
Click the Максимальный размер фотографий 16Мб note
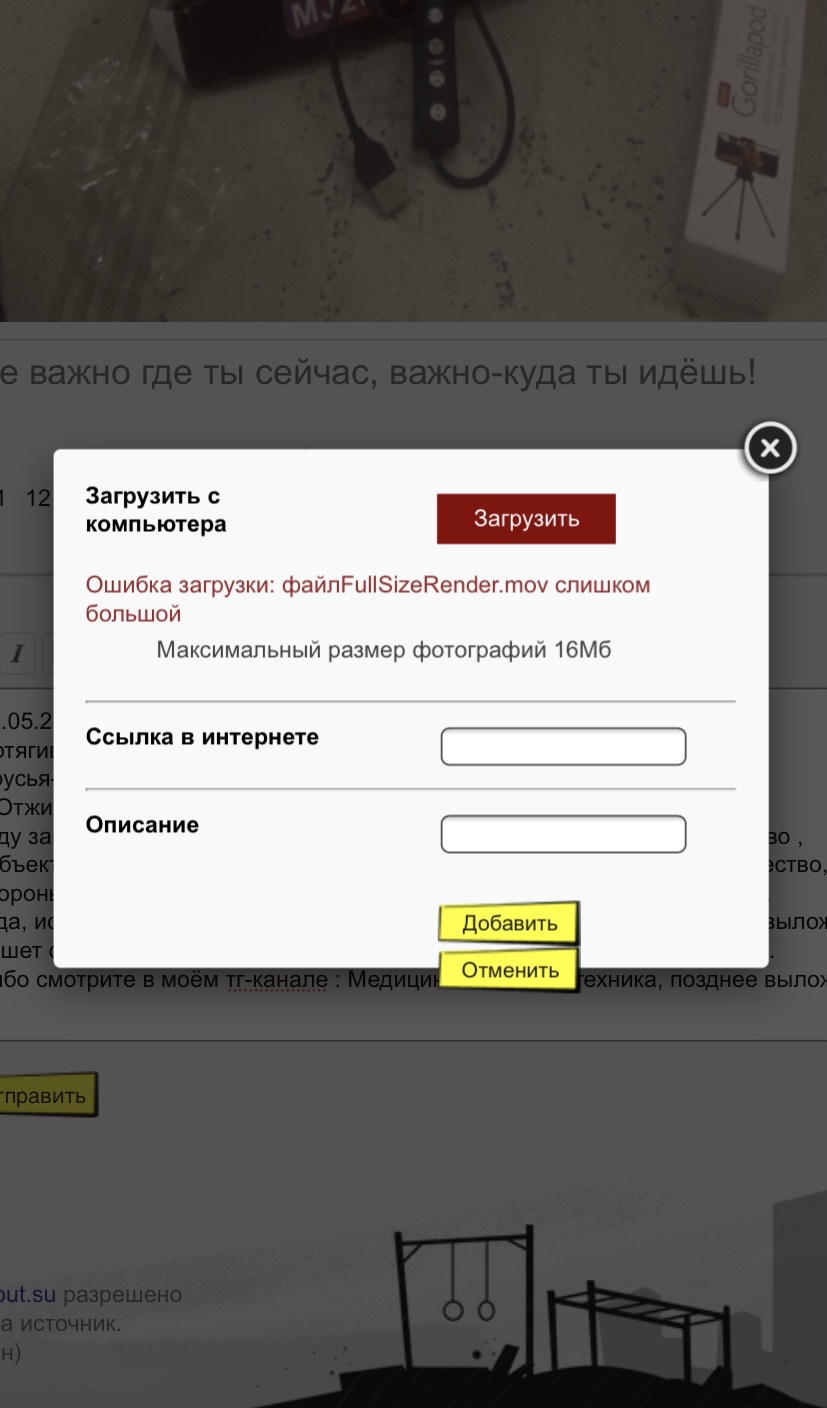pyautogui.click(x=383, y=651)
